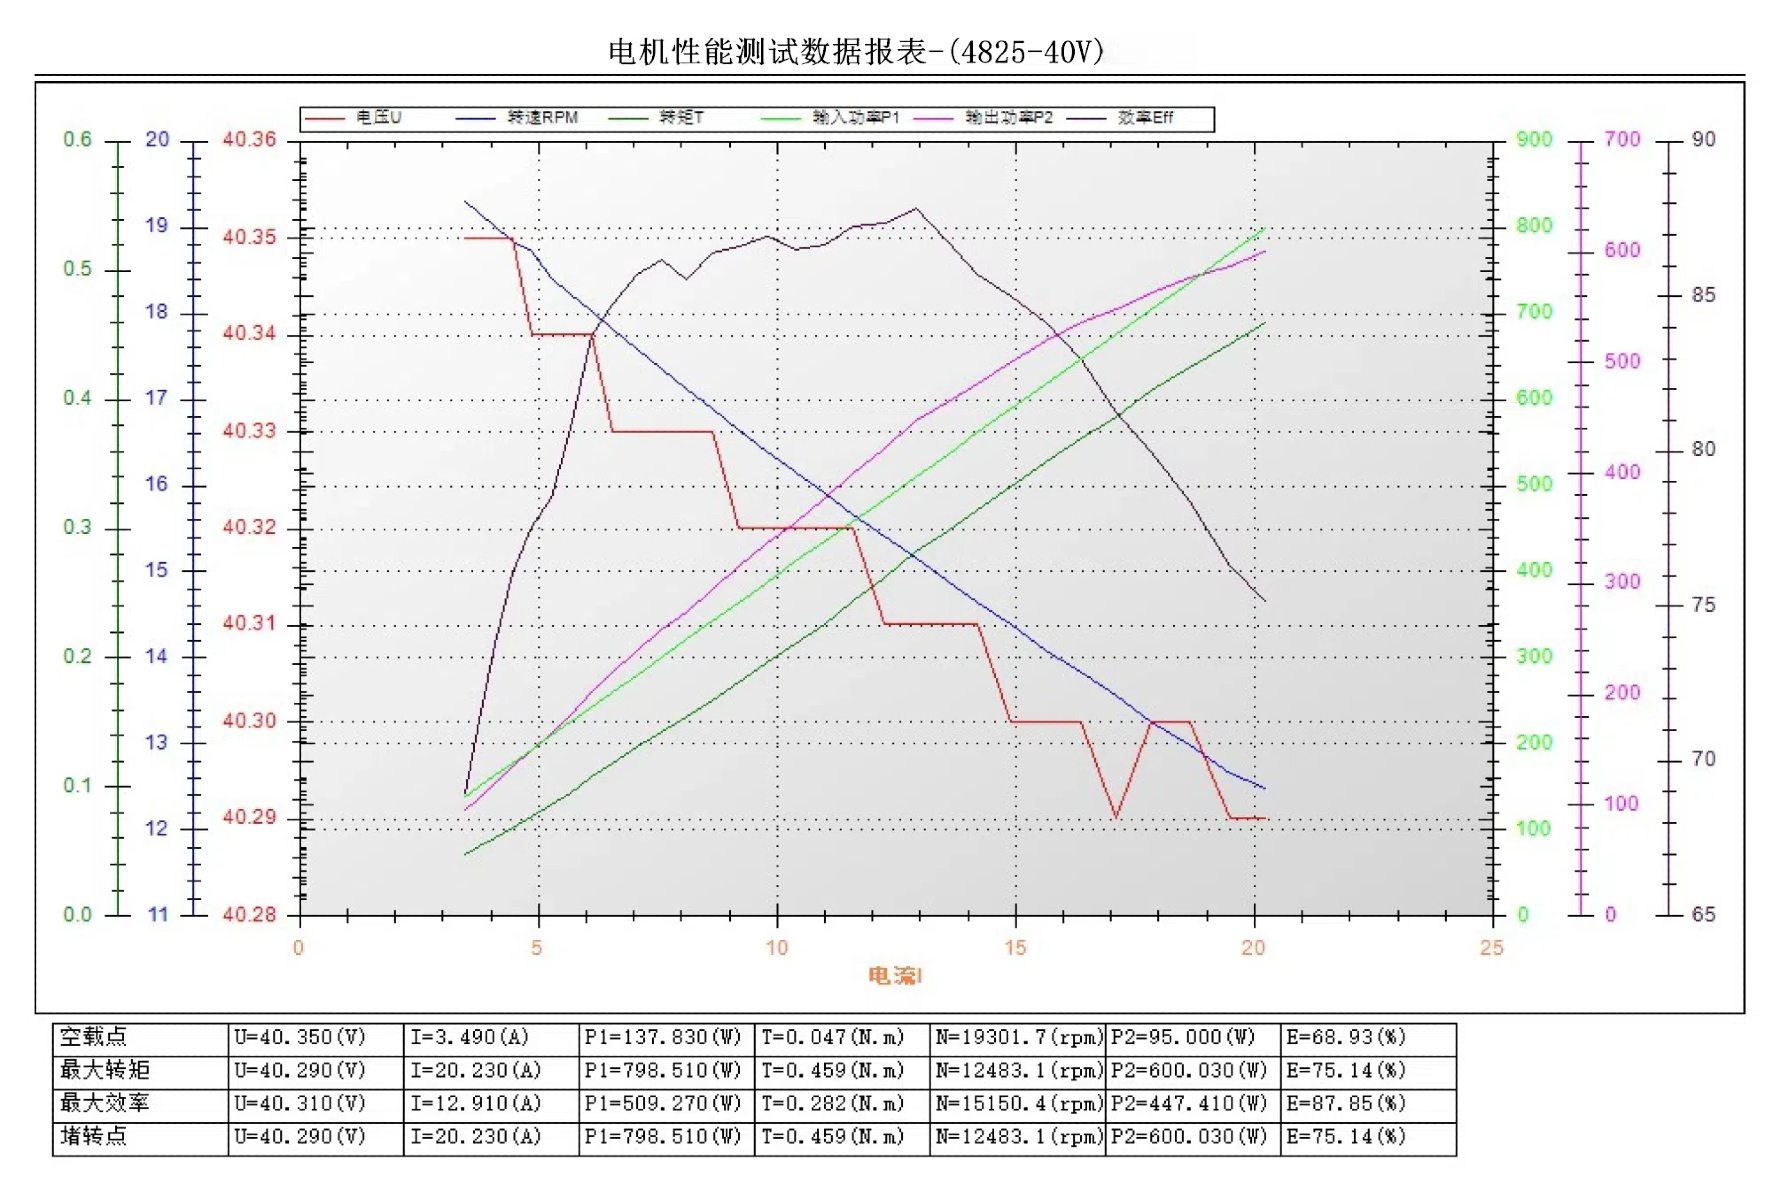
Task: Select the 最大转矩 row header
Action: 105,1070
